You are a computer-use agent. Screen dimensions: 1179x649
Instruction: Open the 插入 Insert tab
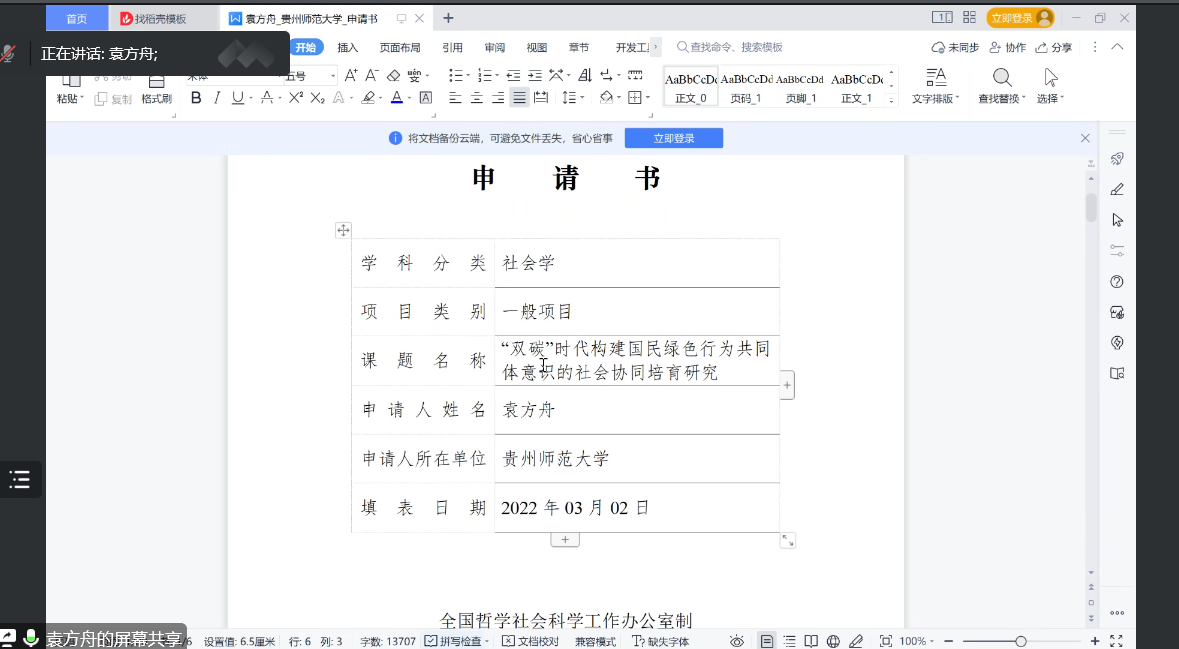click(x=347, y=47)
